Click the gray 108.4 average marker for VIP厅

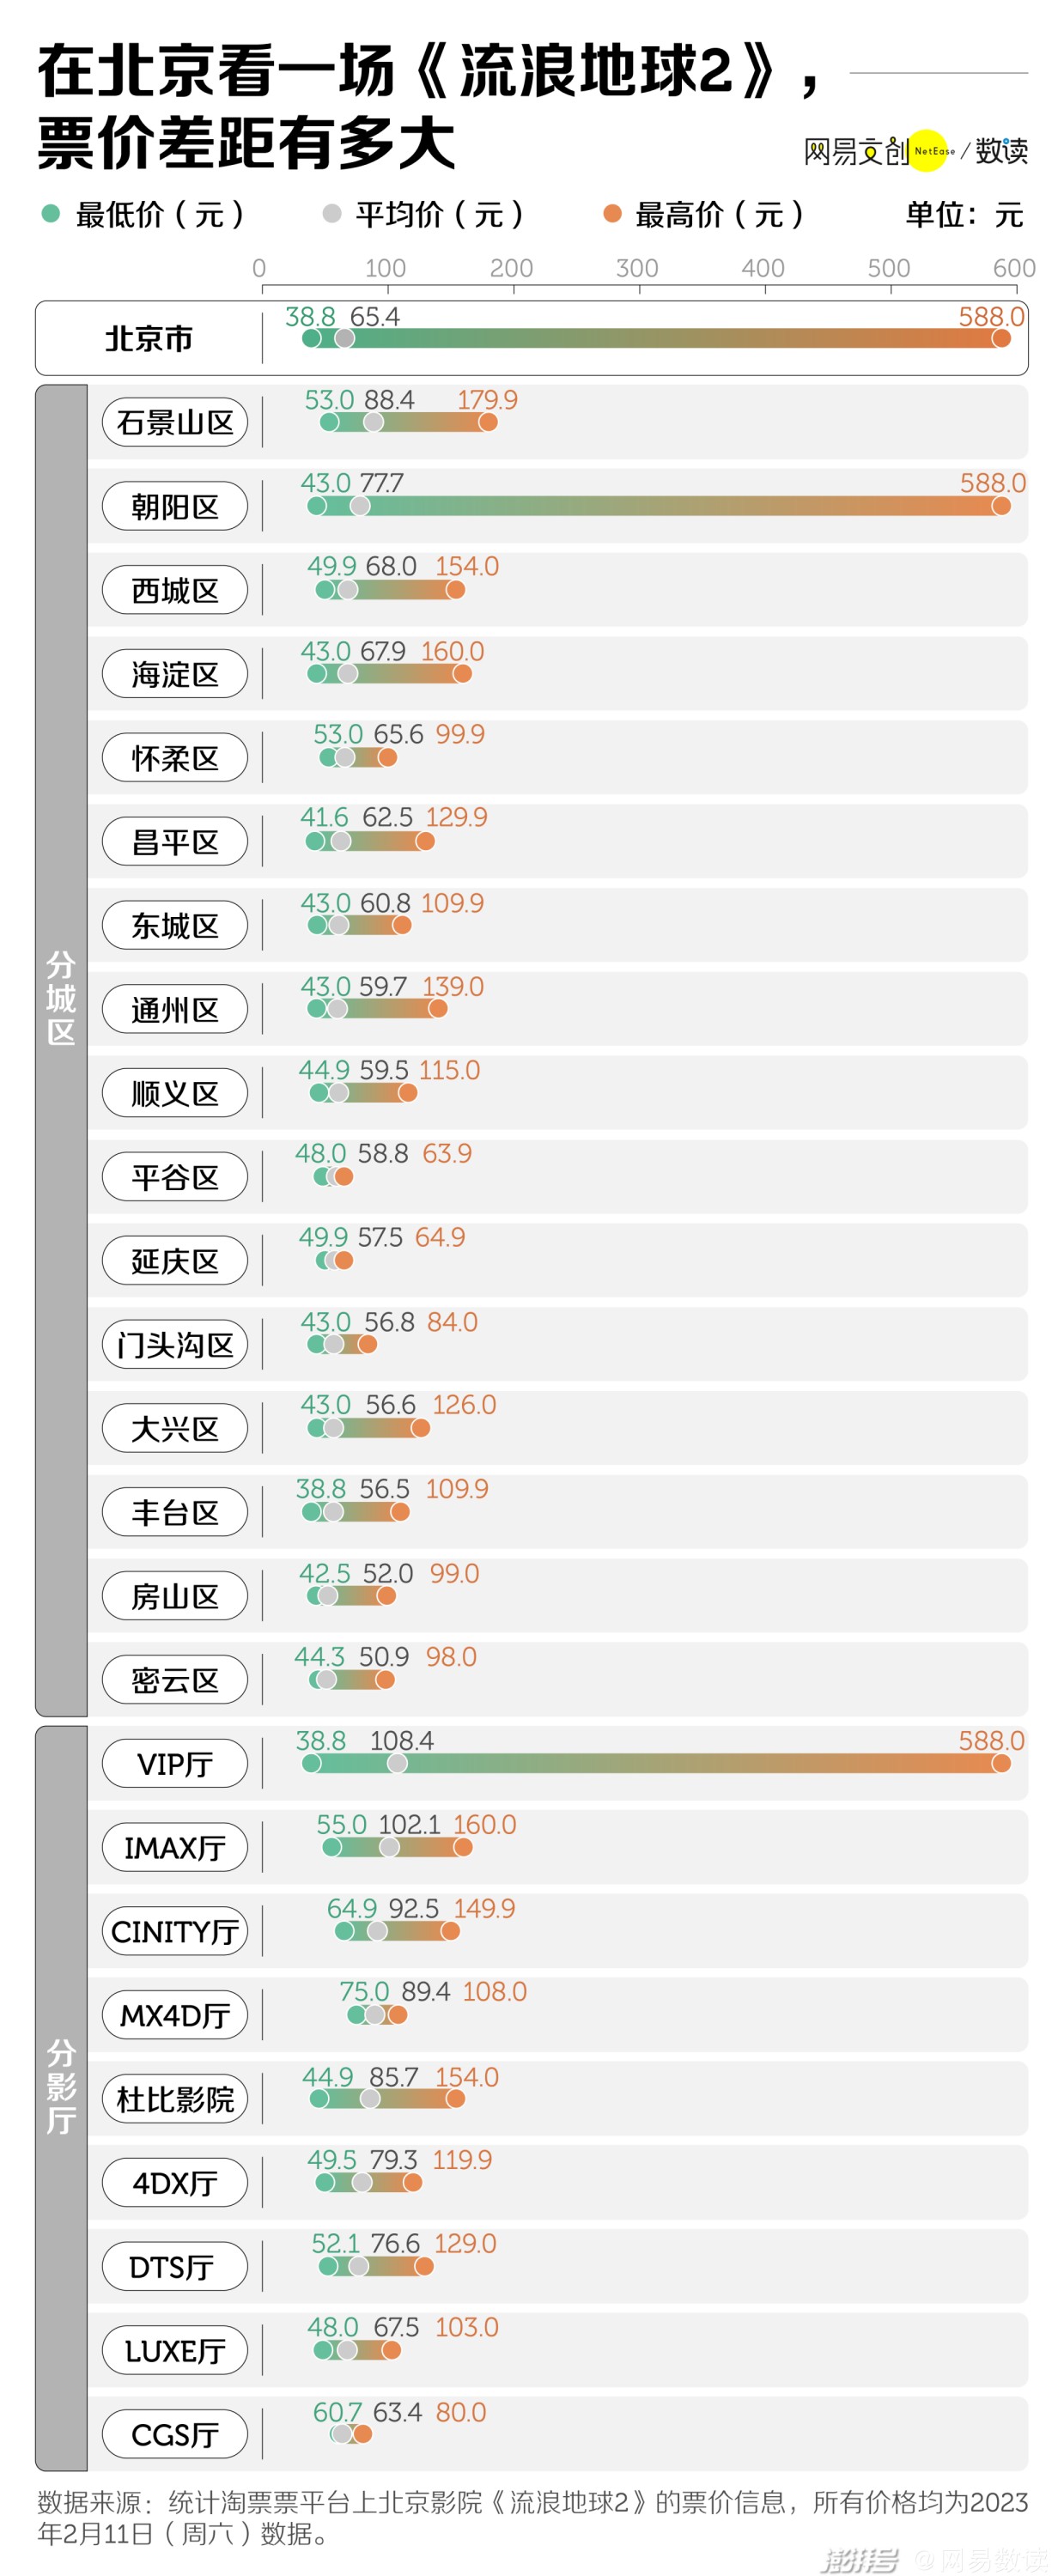click(398, 1763)
